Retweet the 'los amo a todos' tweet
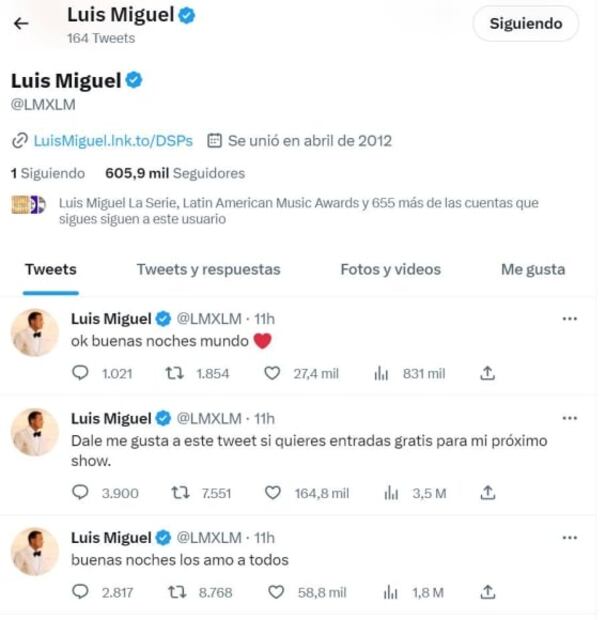Viewport: 606px width, 620px height. (181, 593)
